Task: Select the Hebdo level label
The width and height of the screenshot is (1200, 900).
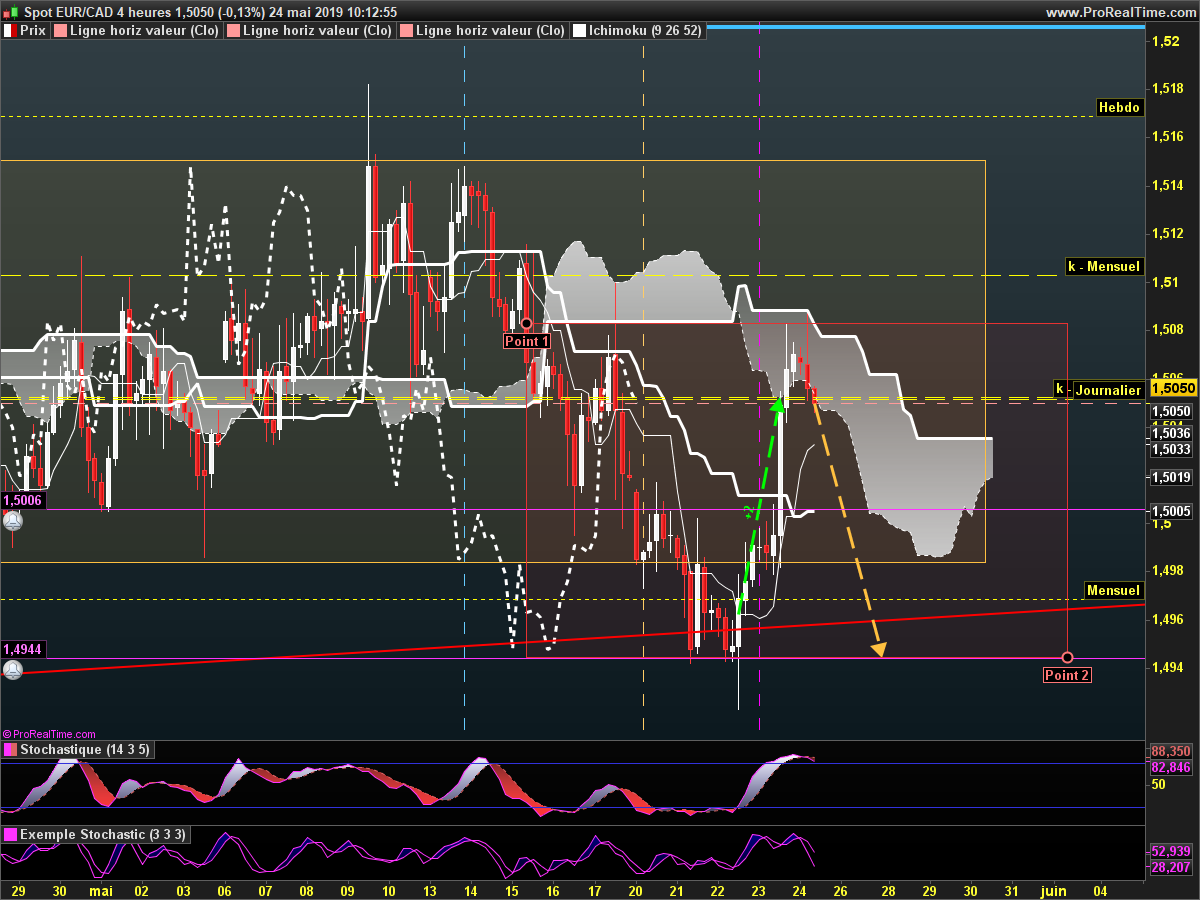Action: pyautogui.click(x=1119, y=108)
